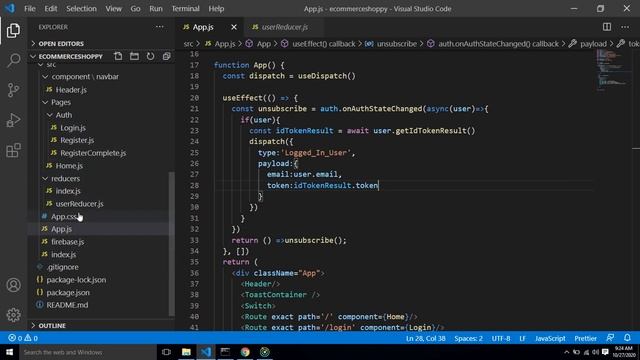This screenshot has width=640, height=360.
Task: Open Home.js file
Action: point(69,166)
